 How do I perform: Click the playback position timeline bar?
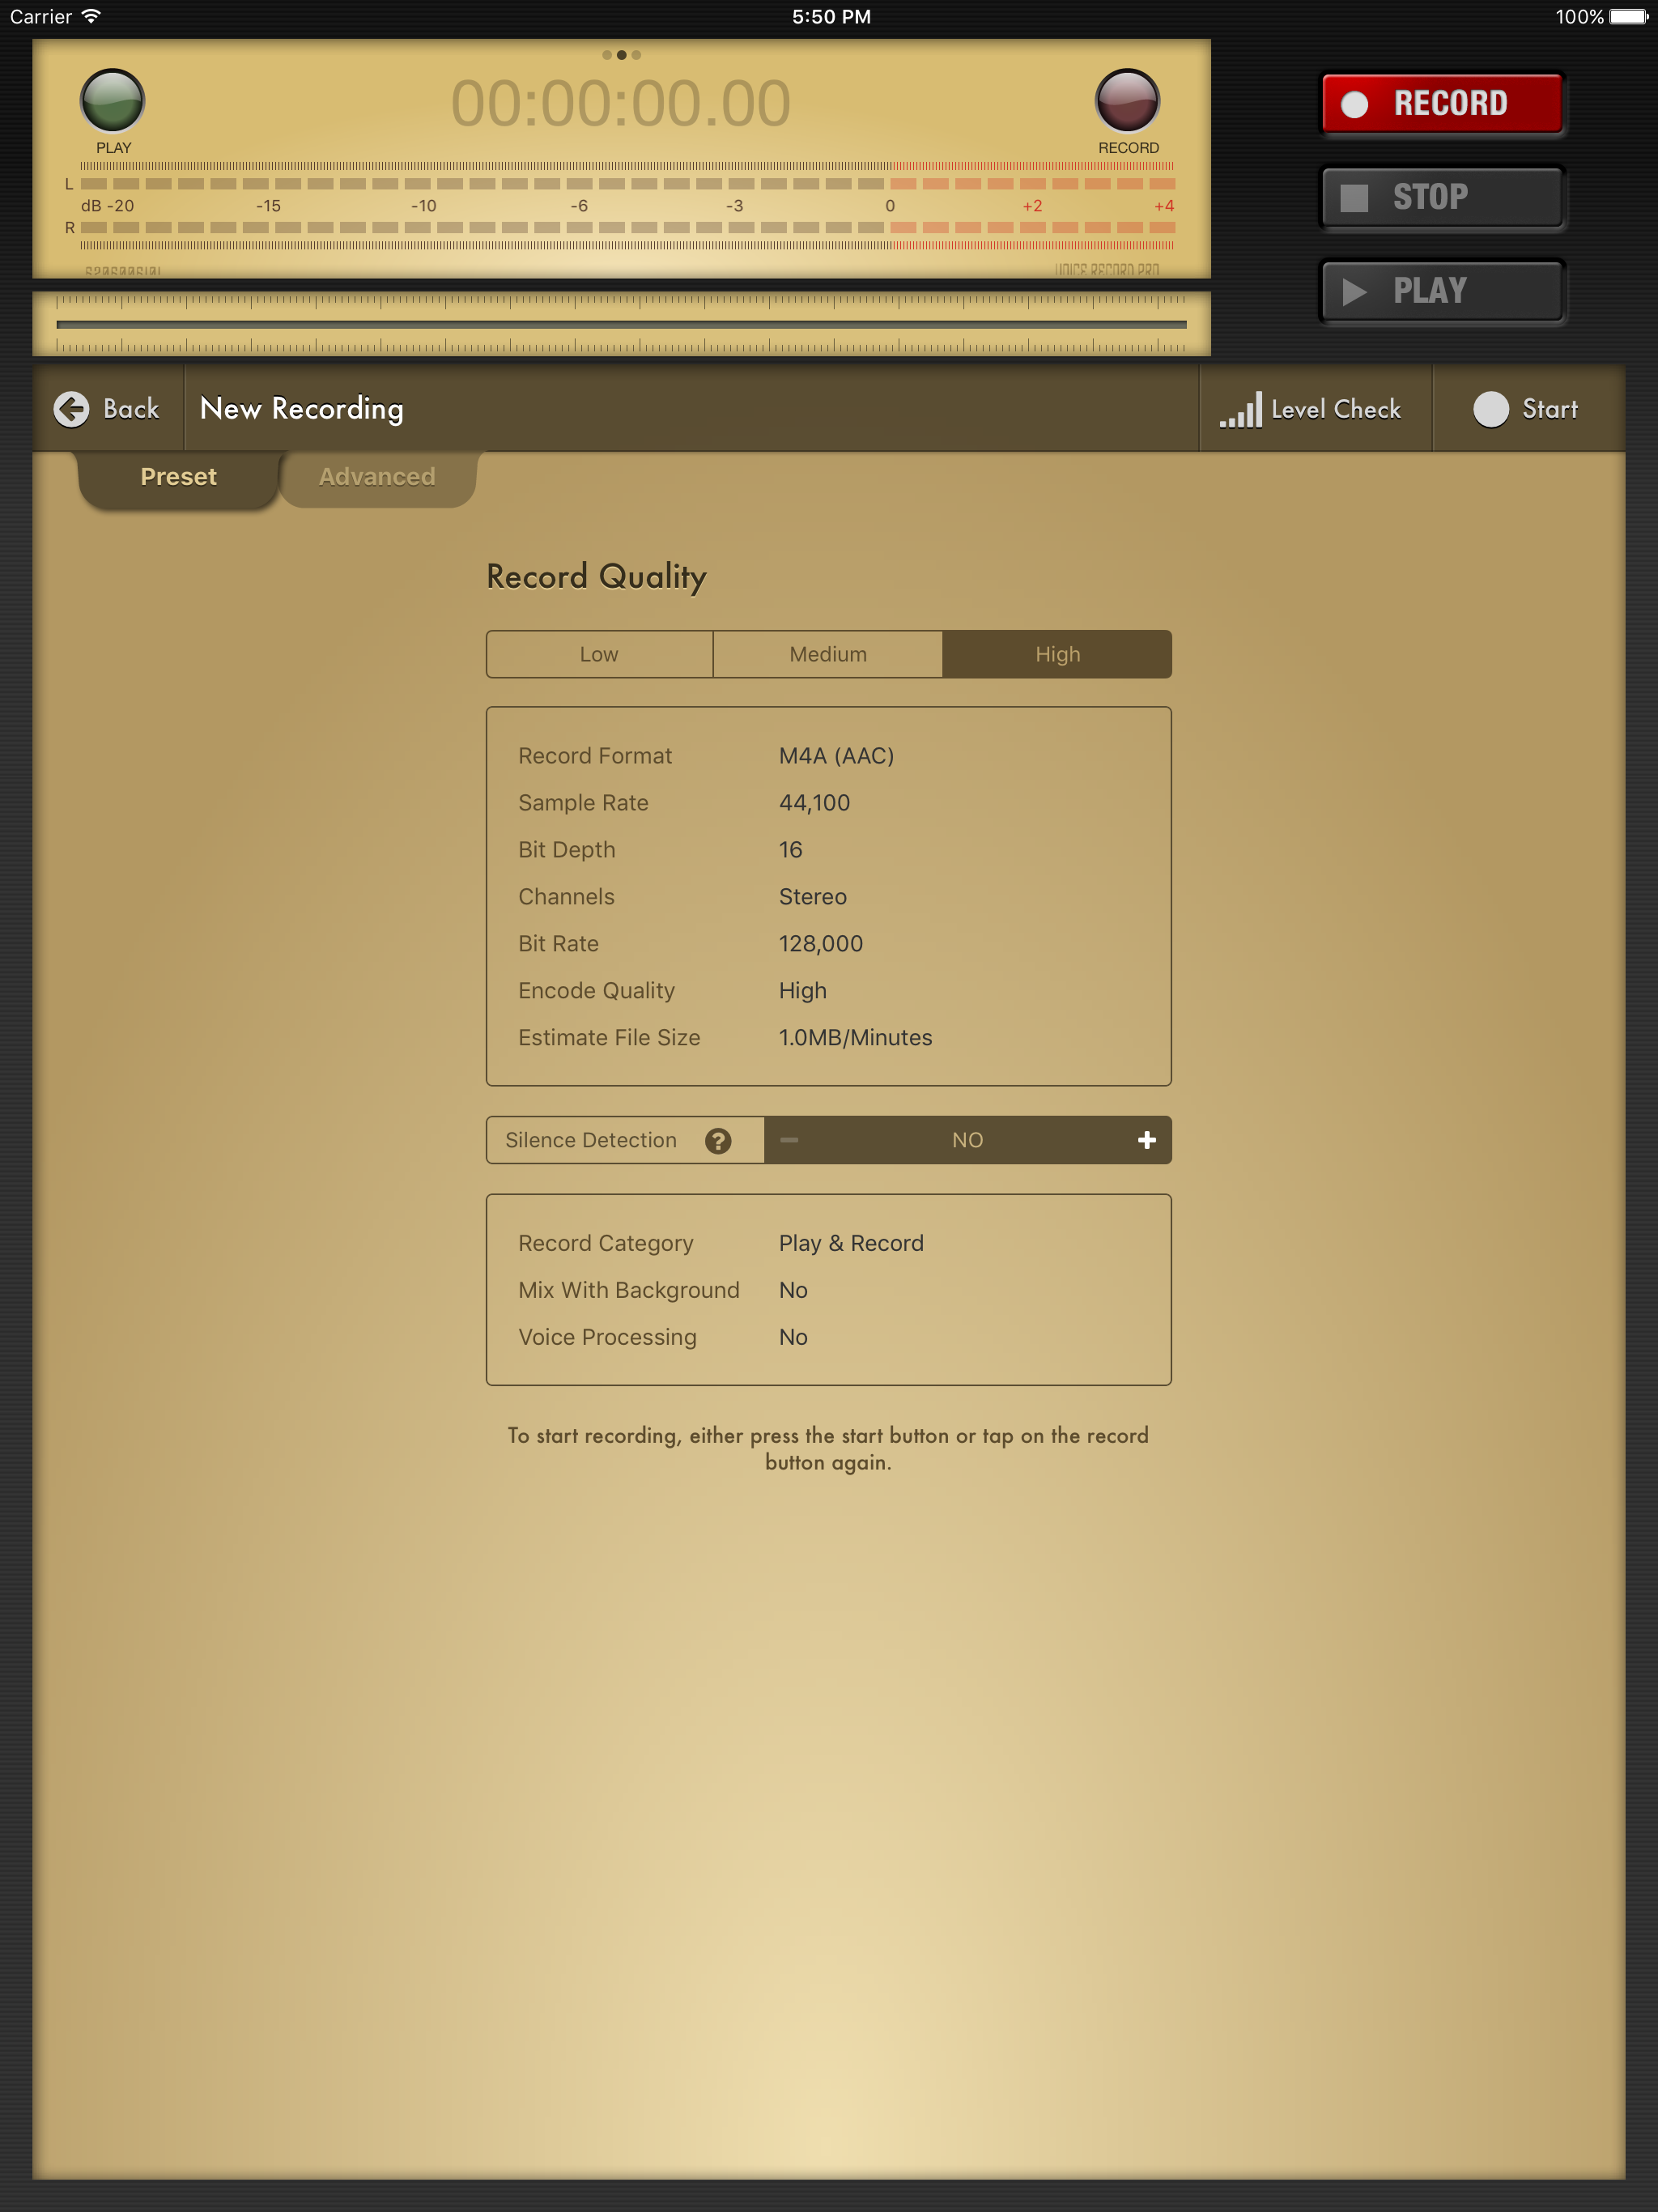(x=621, y=324)
